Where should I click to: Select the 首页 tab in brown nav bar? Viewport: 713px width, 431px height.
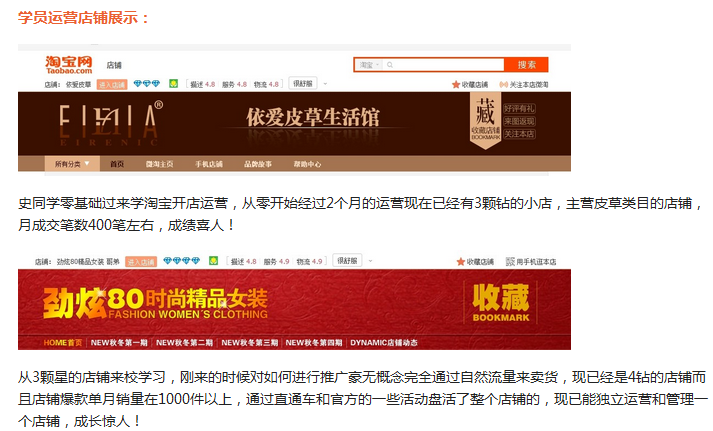pyautogui.click(x=117, y=163)
